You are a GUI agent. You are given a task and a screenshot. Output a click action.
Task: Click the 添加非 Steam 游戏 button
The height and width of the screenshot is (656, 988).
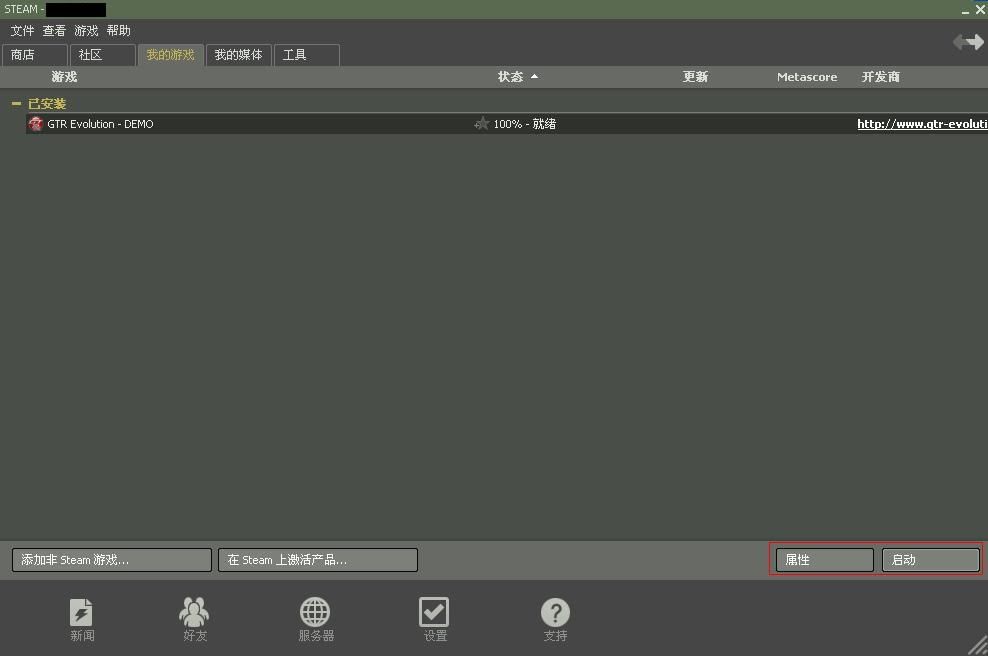(x=112, y=560)
